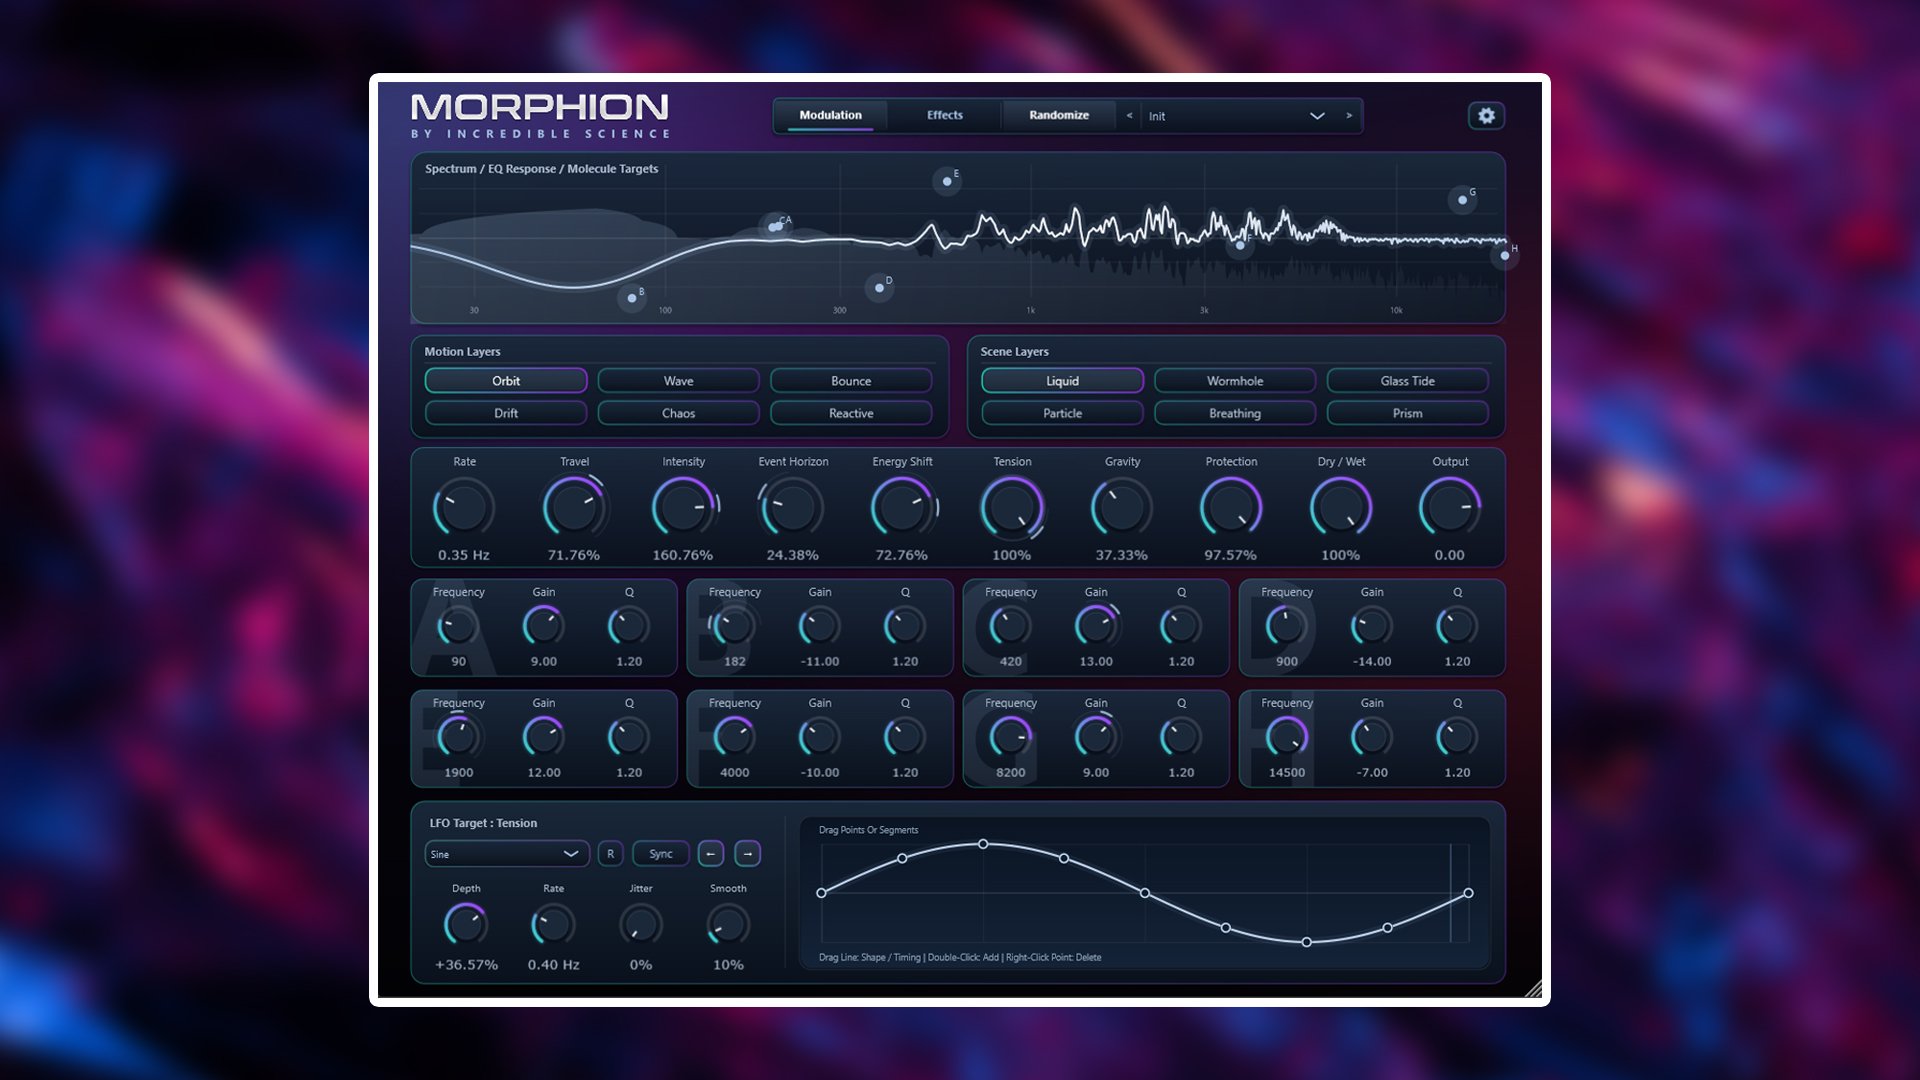Click the R button beside Sine
The image size is (1920, 1080).
(x=611, y=854)
